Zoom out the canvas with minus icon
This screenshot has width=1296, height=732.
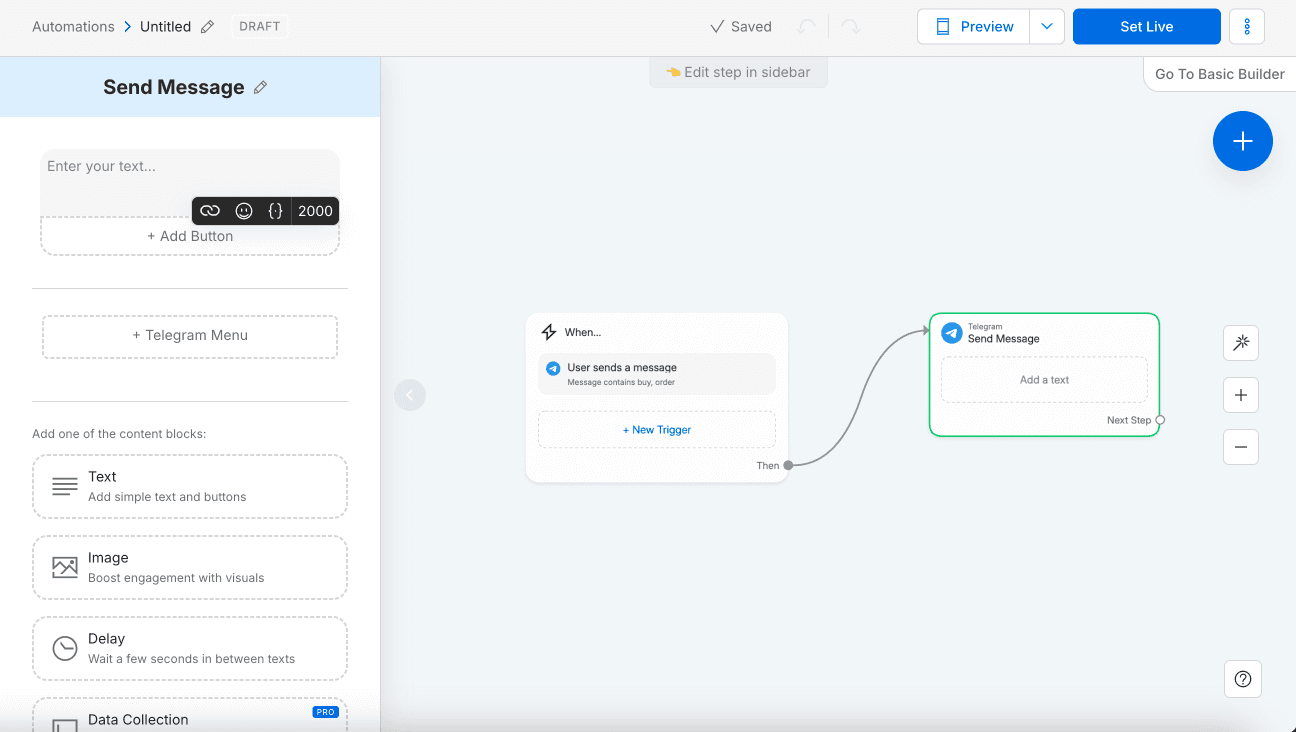coord(1241,447)
